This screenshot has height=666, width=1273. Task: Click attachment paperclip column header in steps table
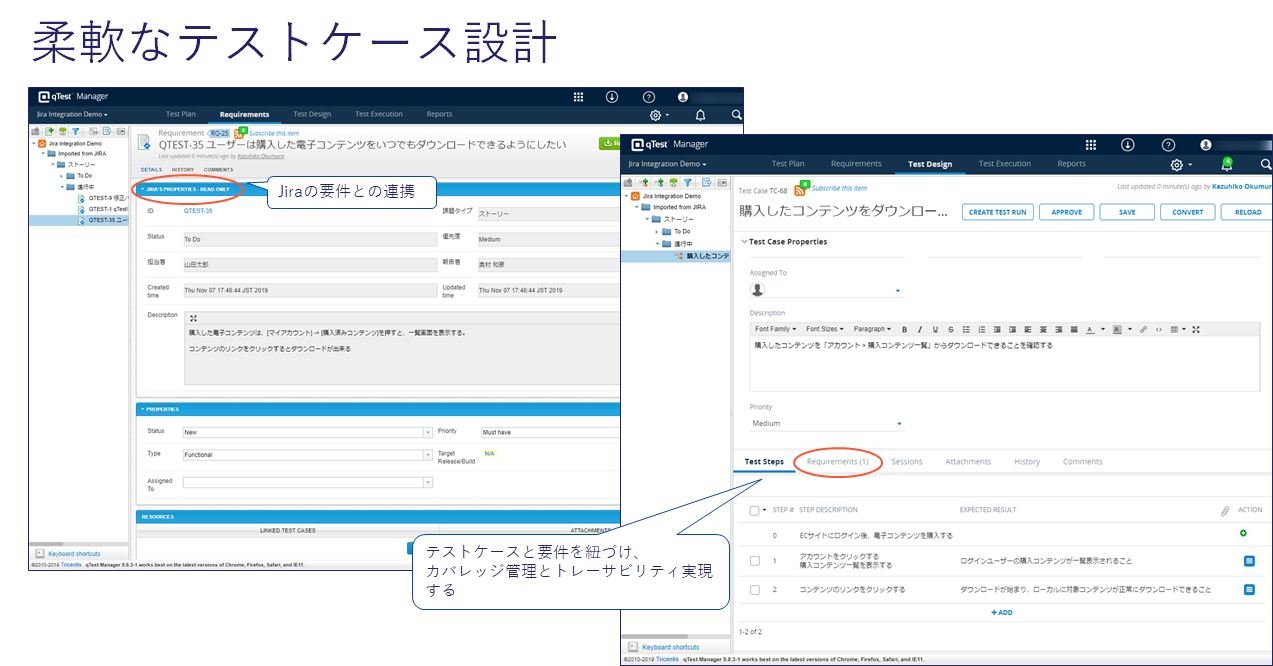tap(1225, 510)
